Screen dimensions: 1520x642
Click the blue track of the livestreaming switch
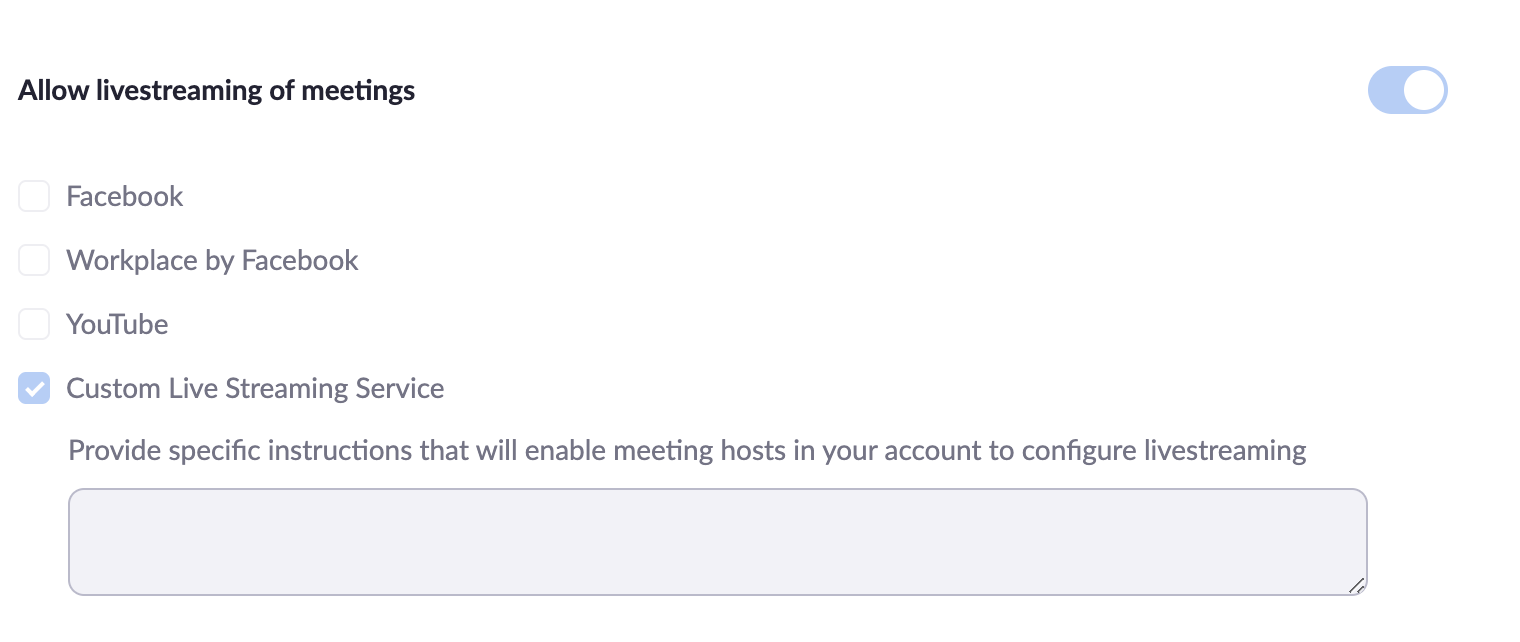1385,91
